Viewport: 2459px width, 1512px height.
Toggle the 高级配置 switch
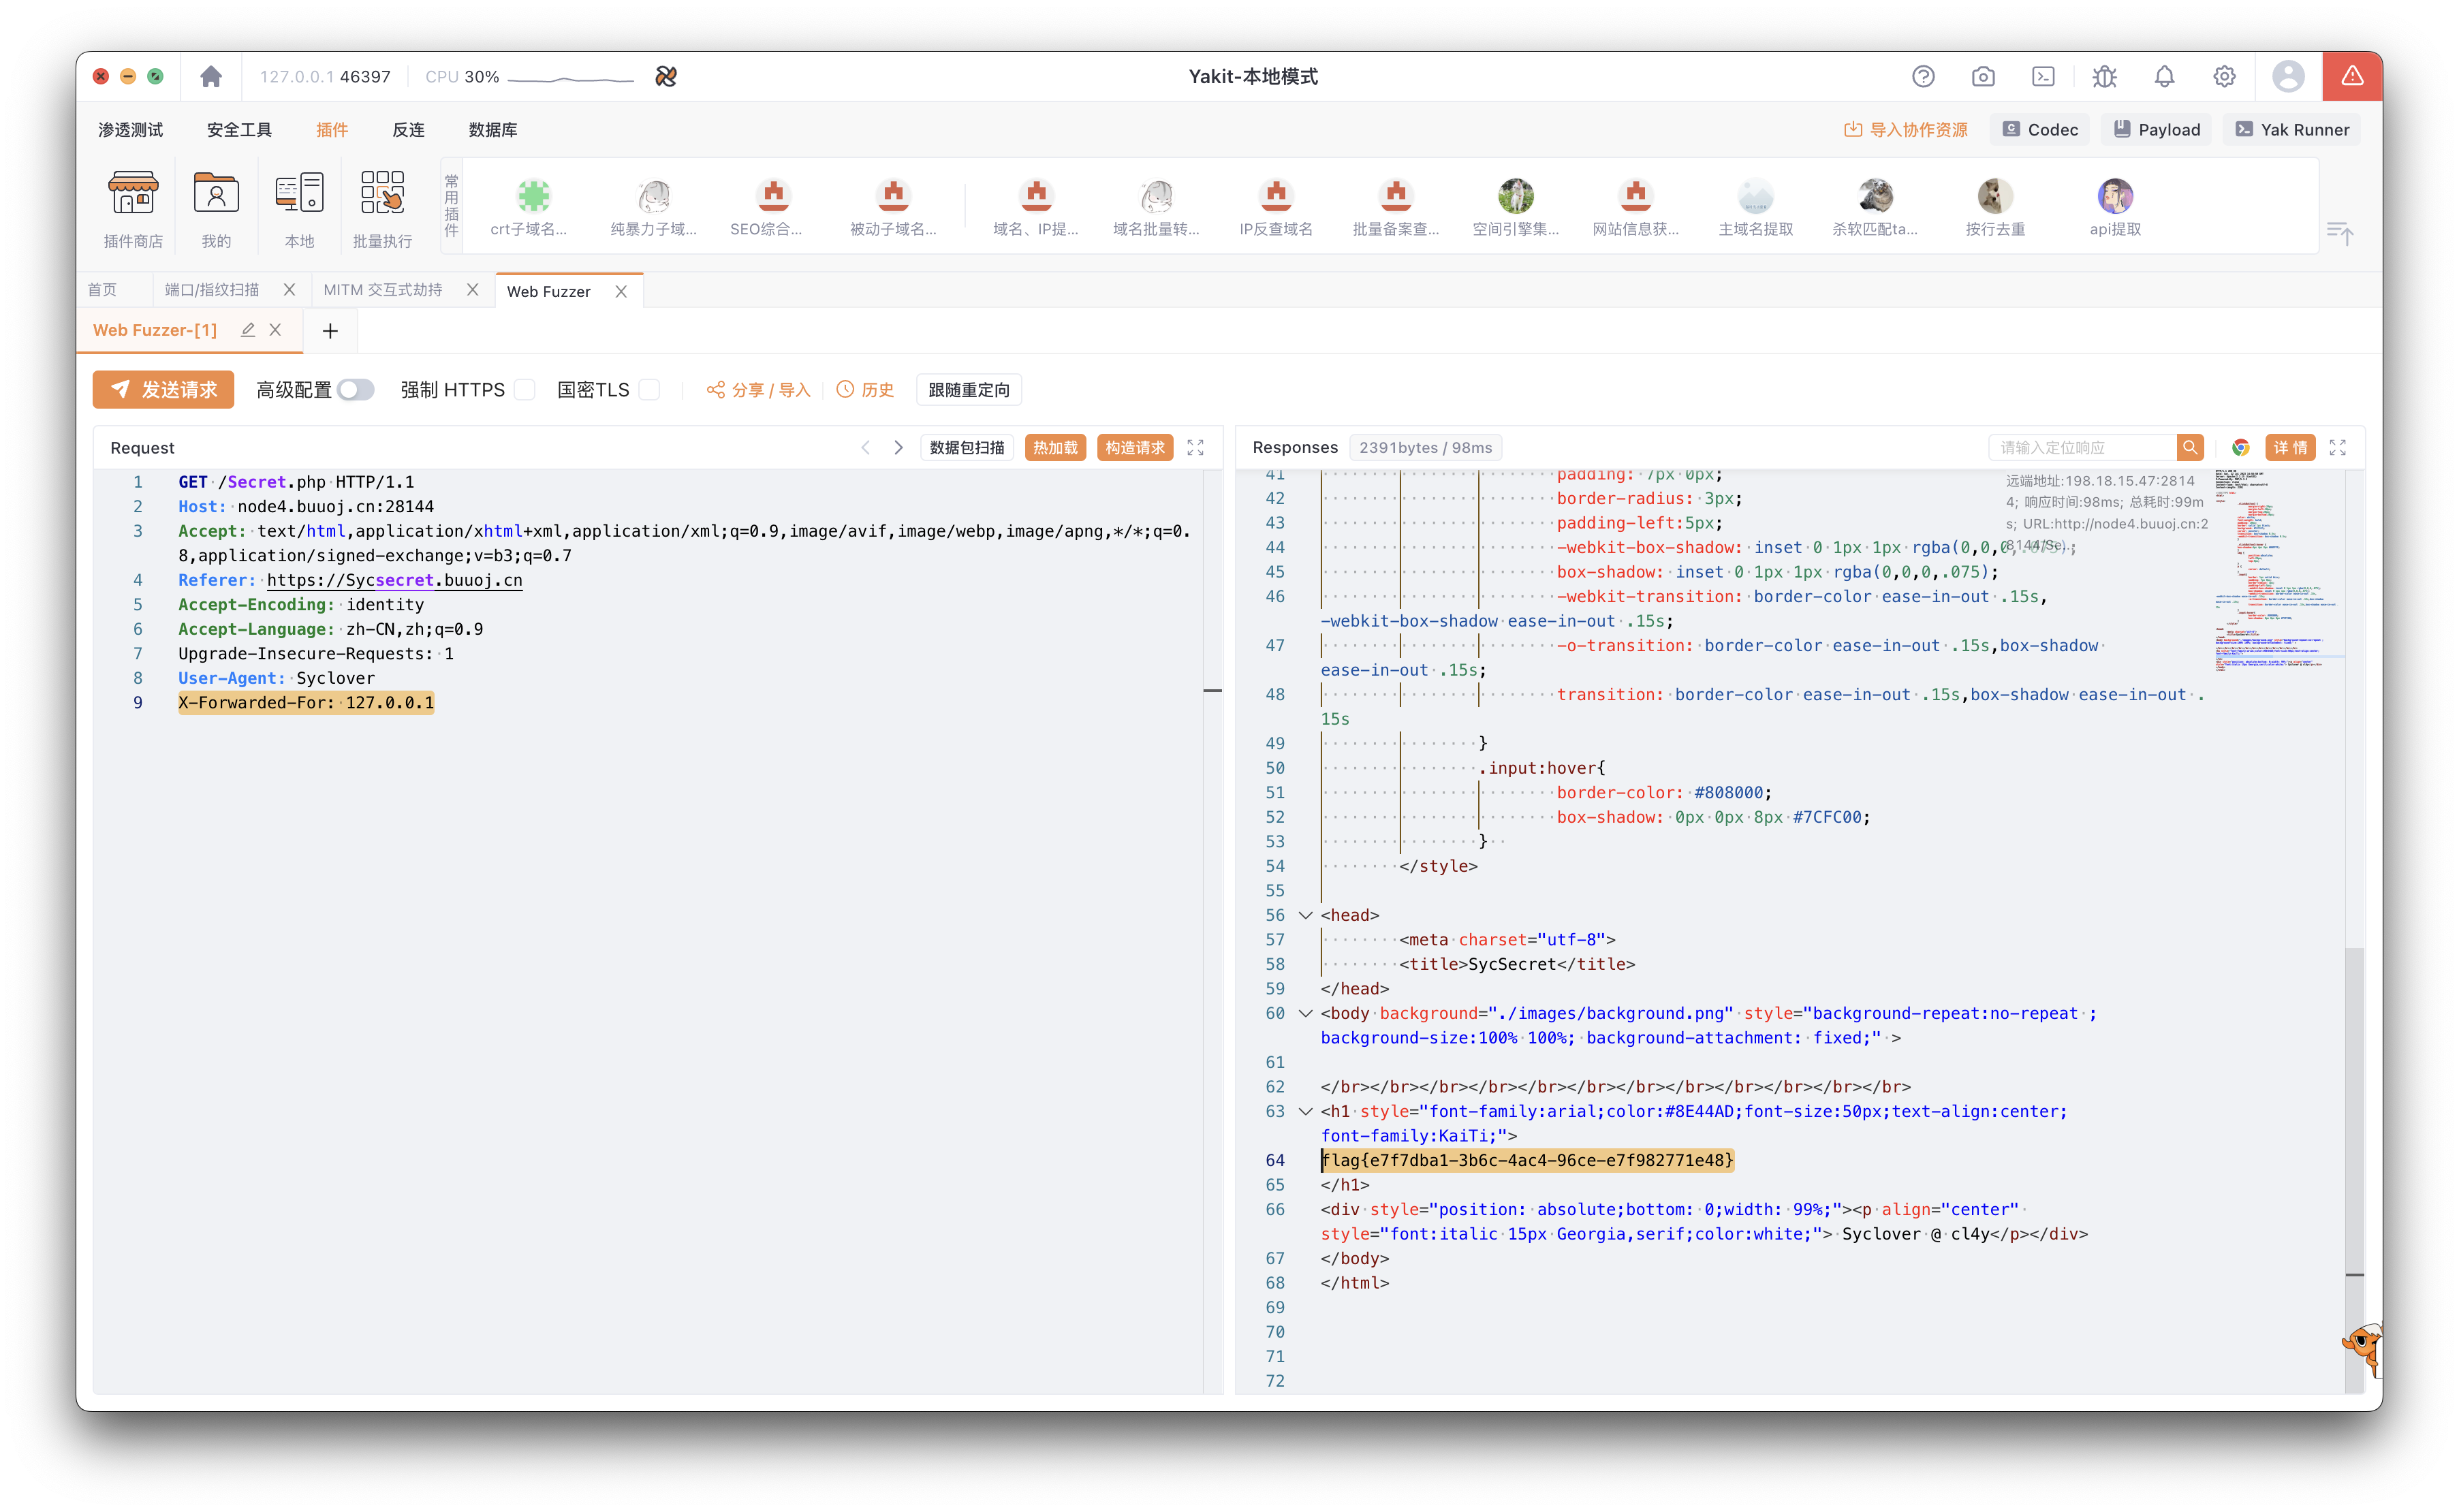(x=355, y=390)
